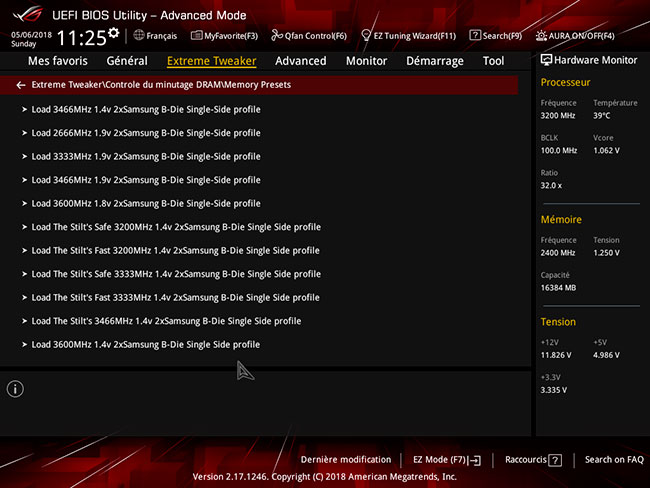
Task: Click the settings gear next to the clock
Action: 113,33
